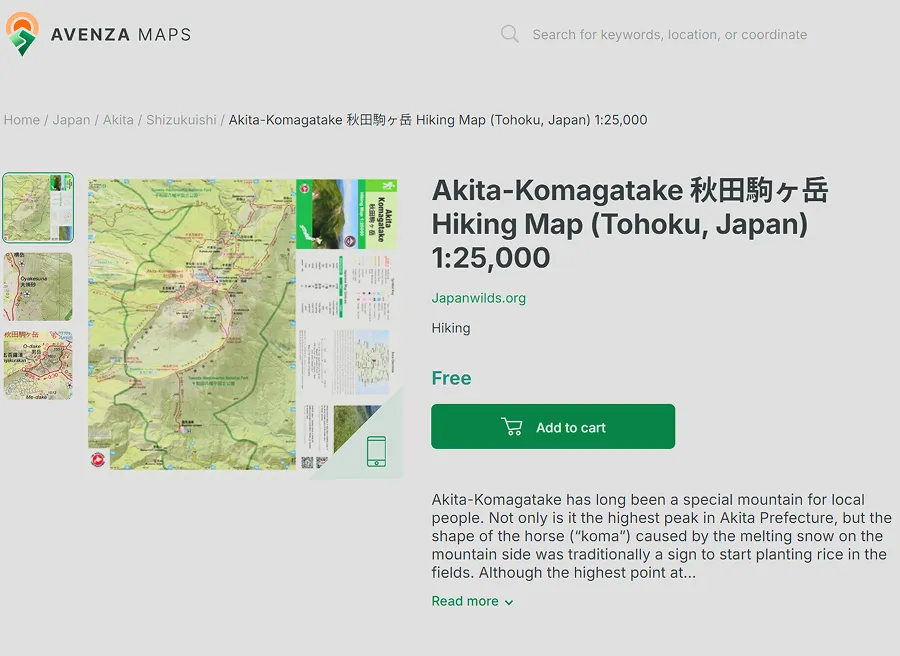Select the first full-map thumbnail

coord(38,208)
